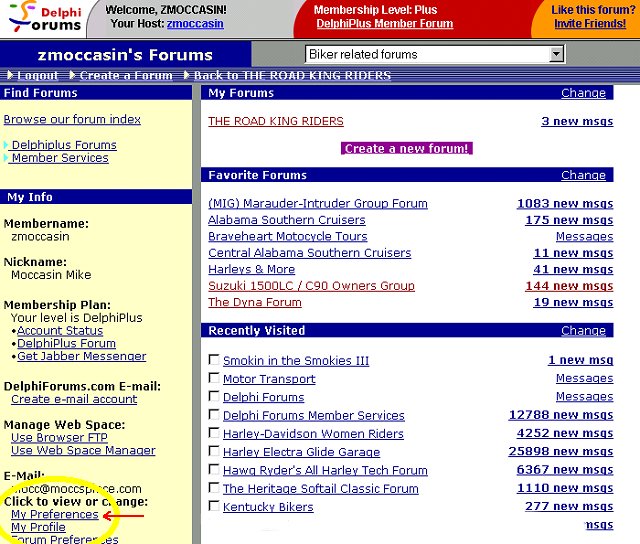Open Use Browser FTP
This screenshot has height=544, width=640.
(x=60, y=437)
